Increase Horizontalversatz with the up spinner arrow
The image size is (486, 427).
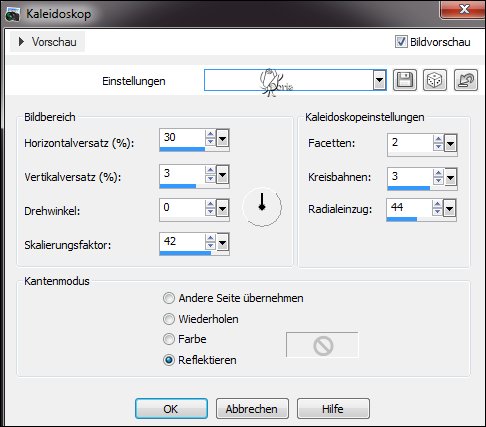210,134
